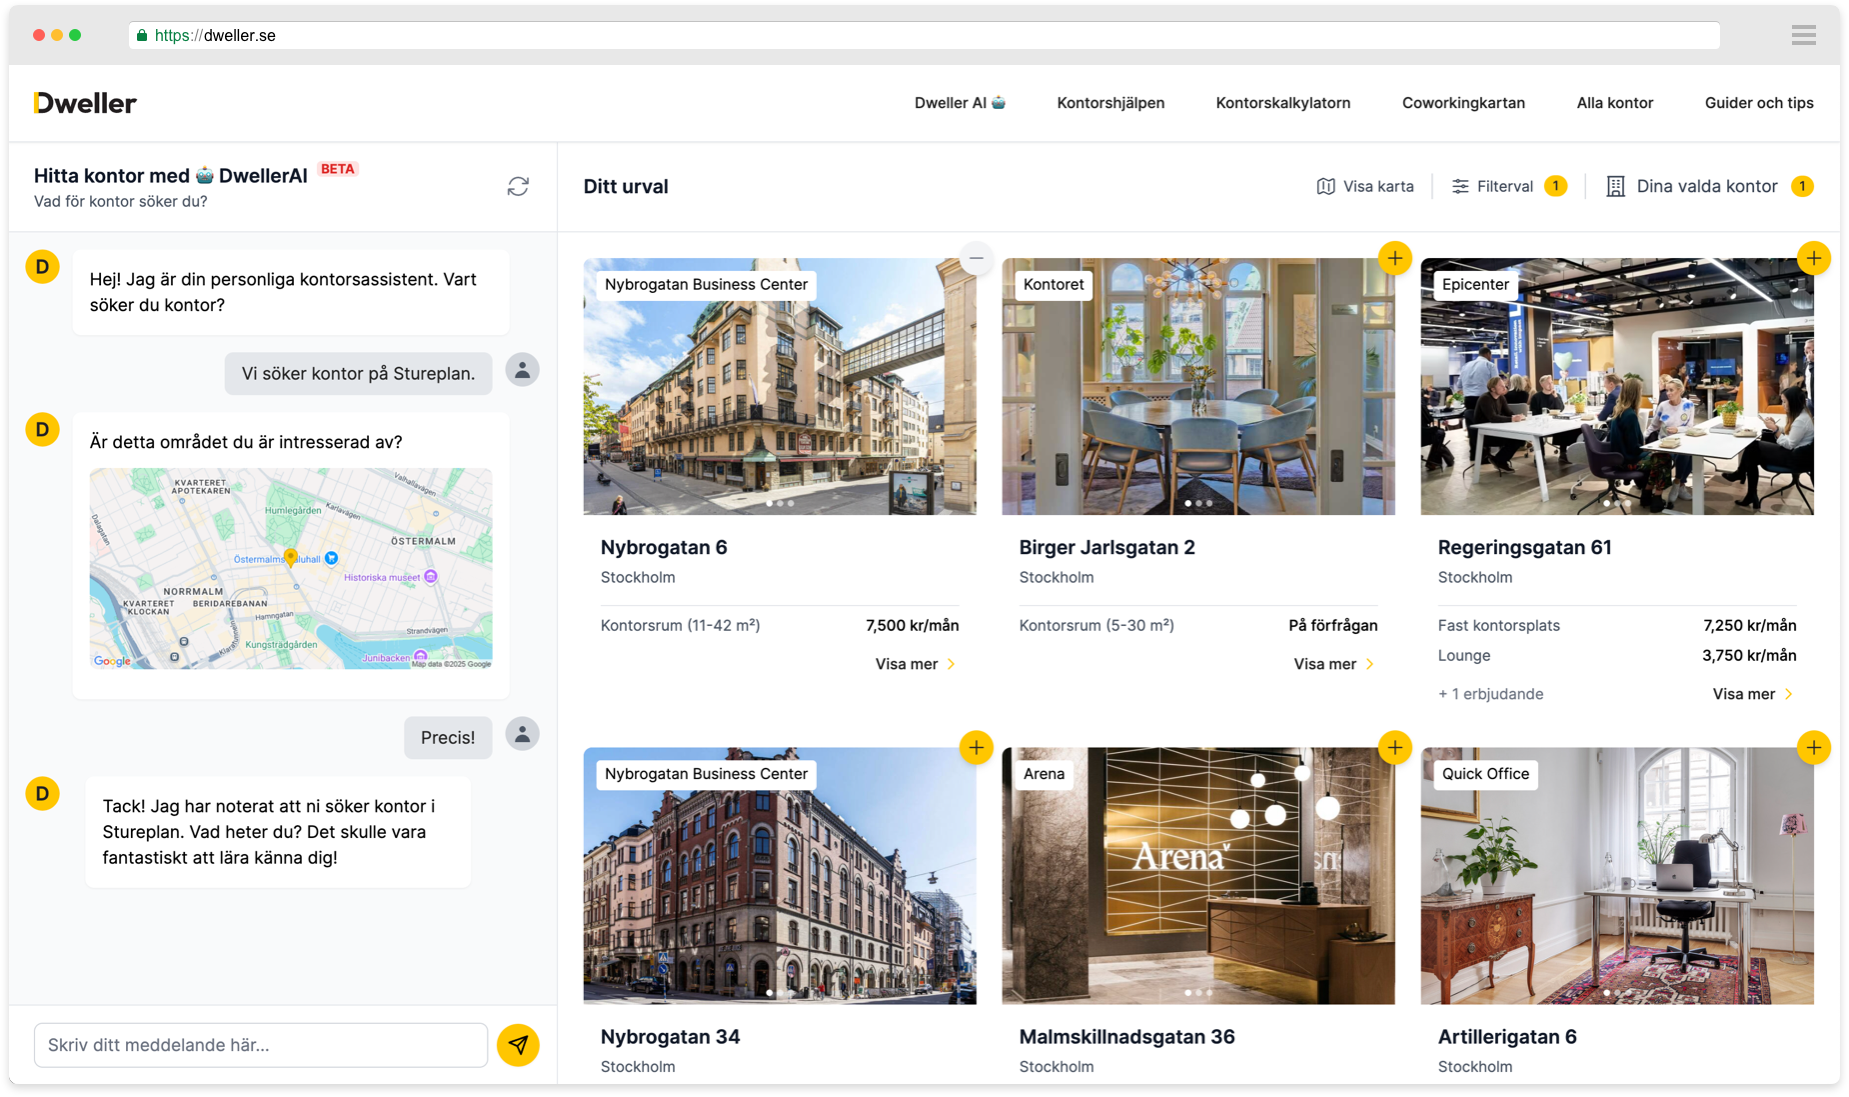Click the map pin in Stureplan map

coord(290,557)
